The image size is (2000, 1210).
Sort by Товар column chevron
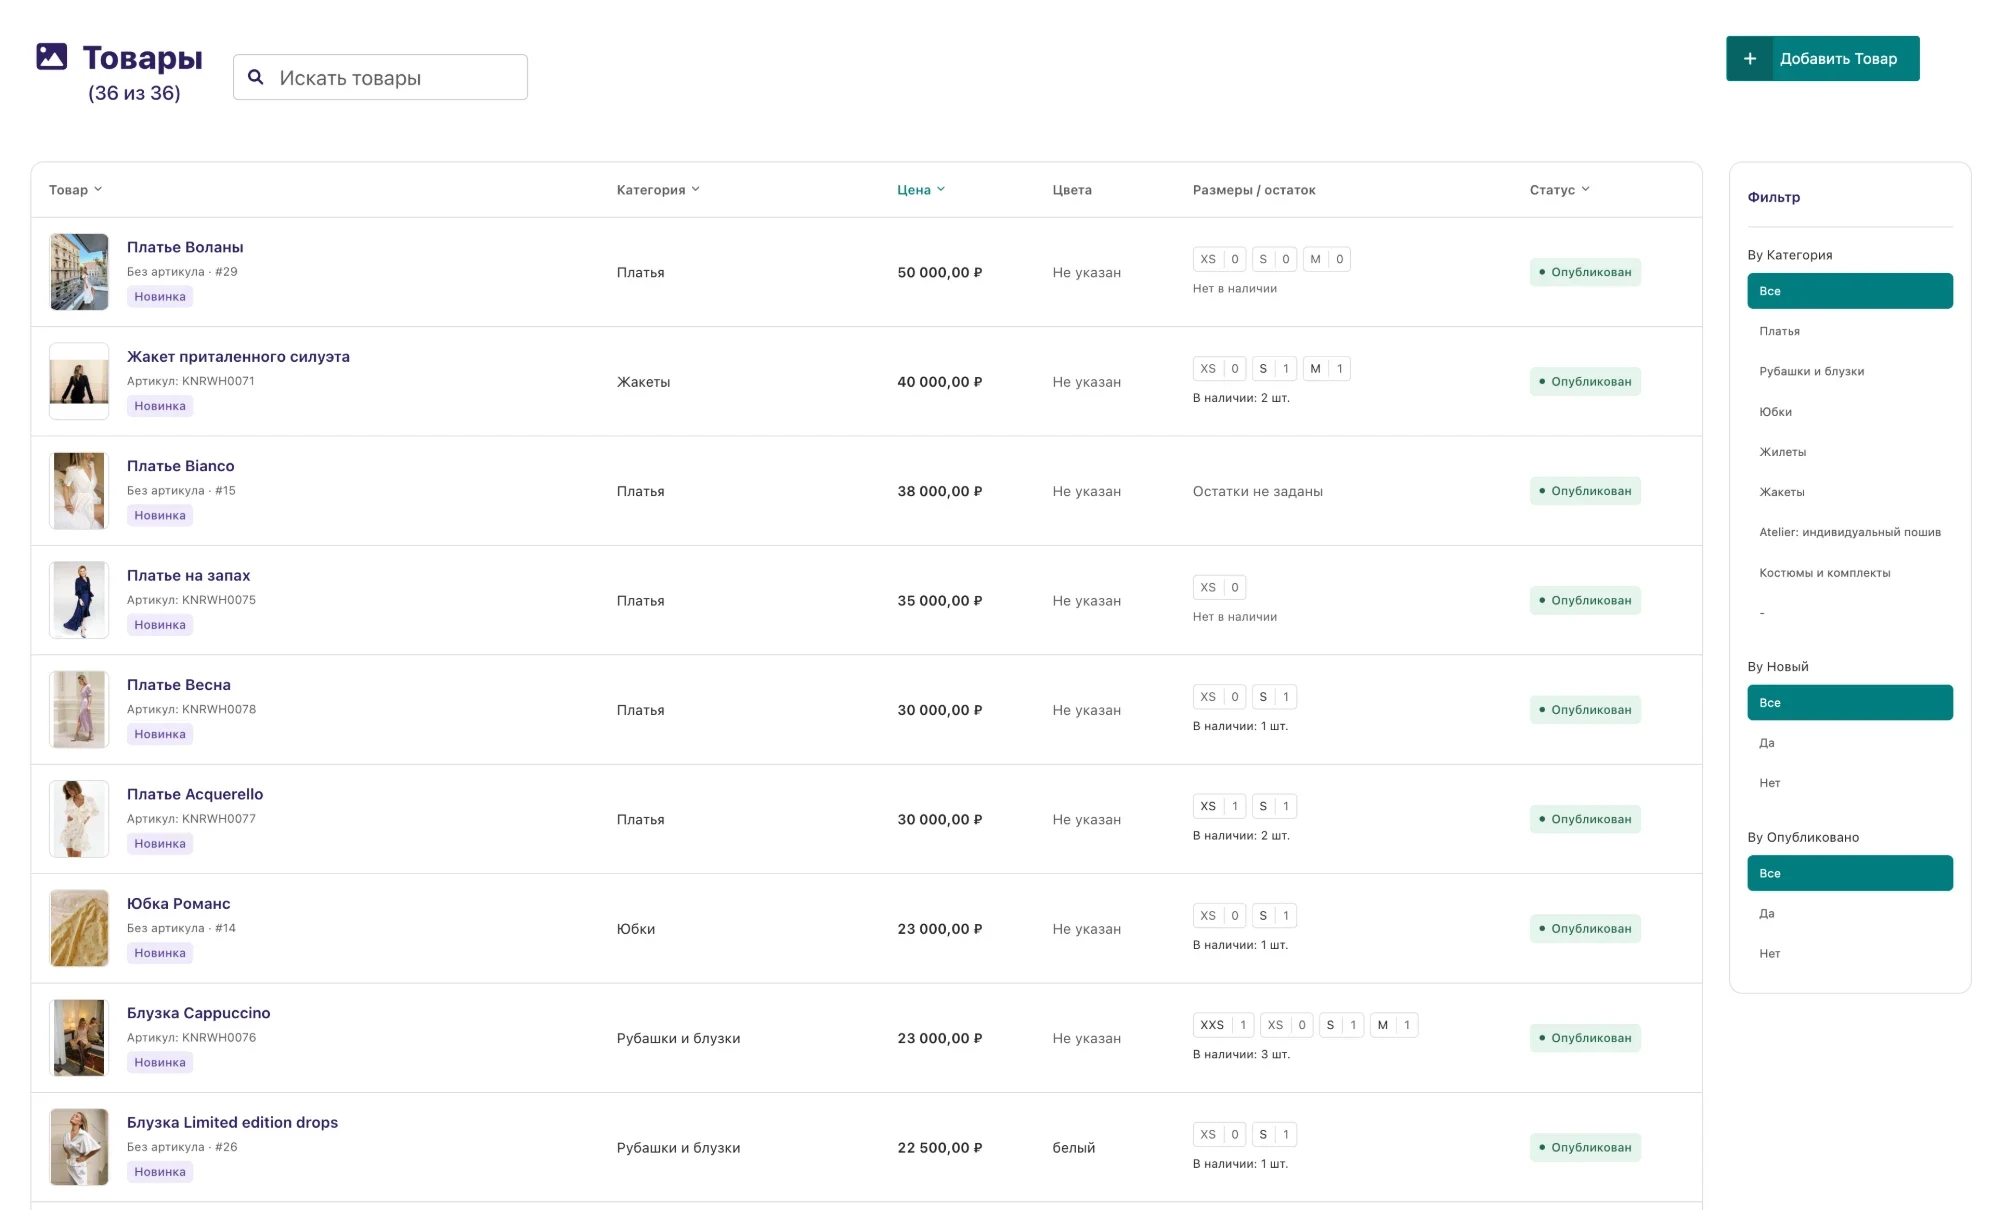tap(98, 189)
